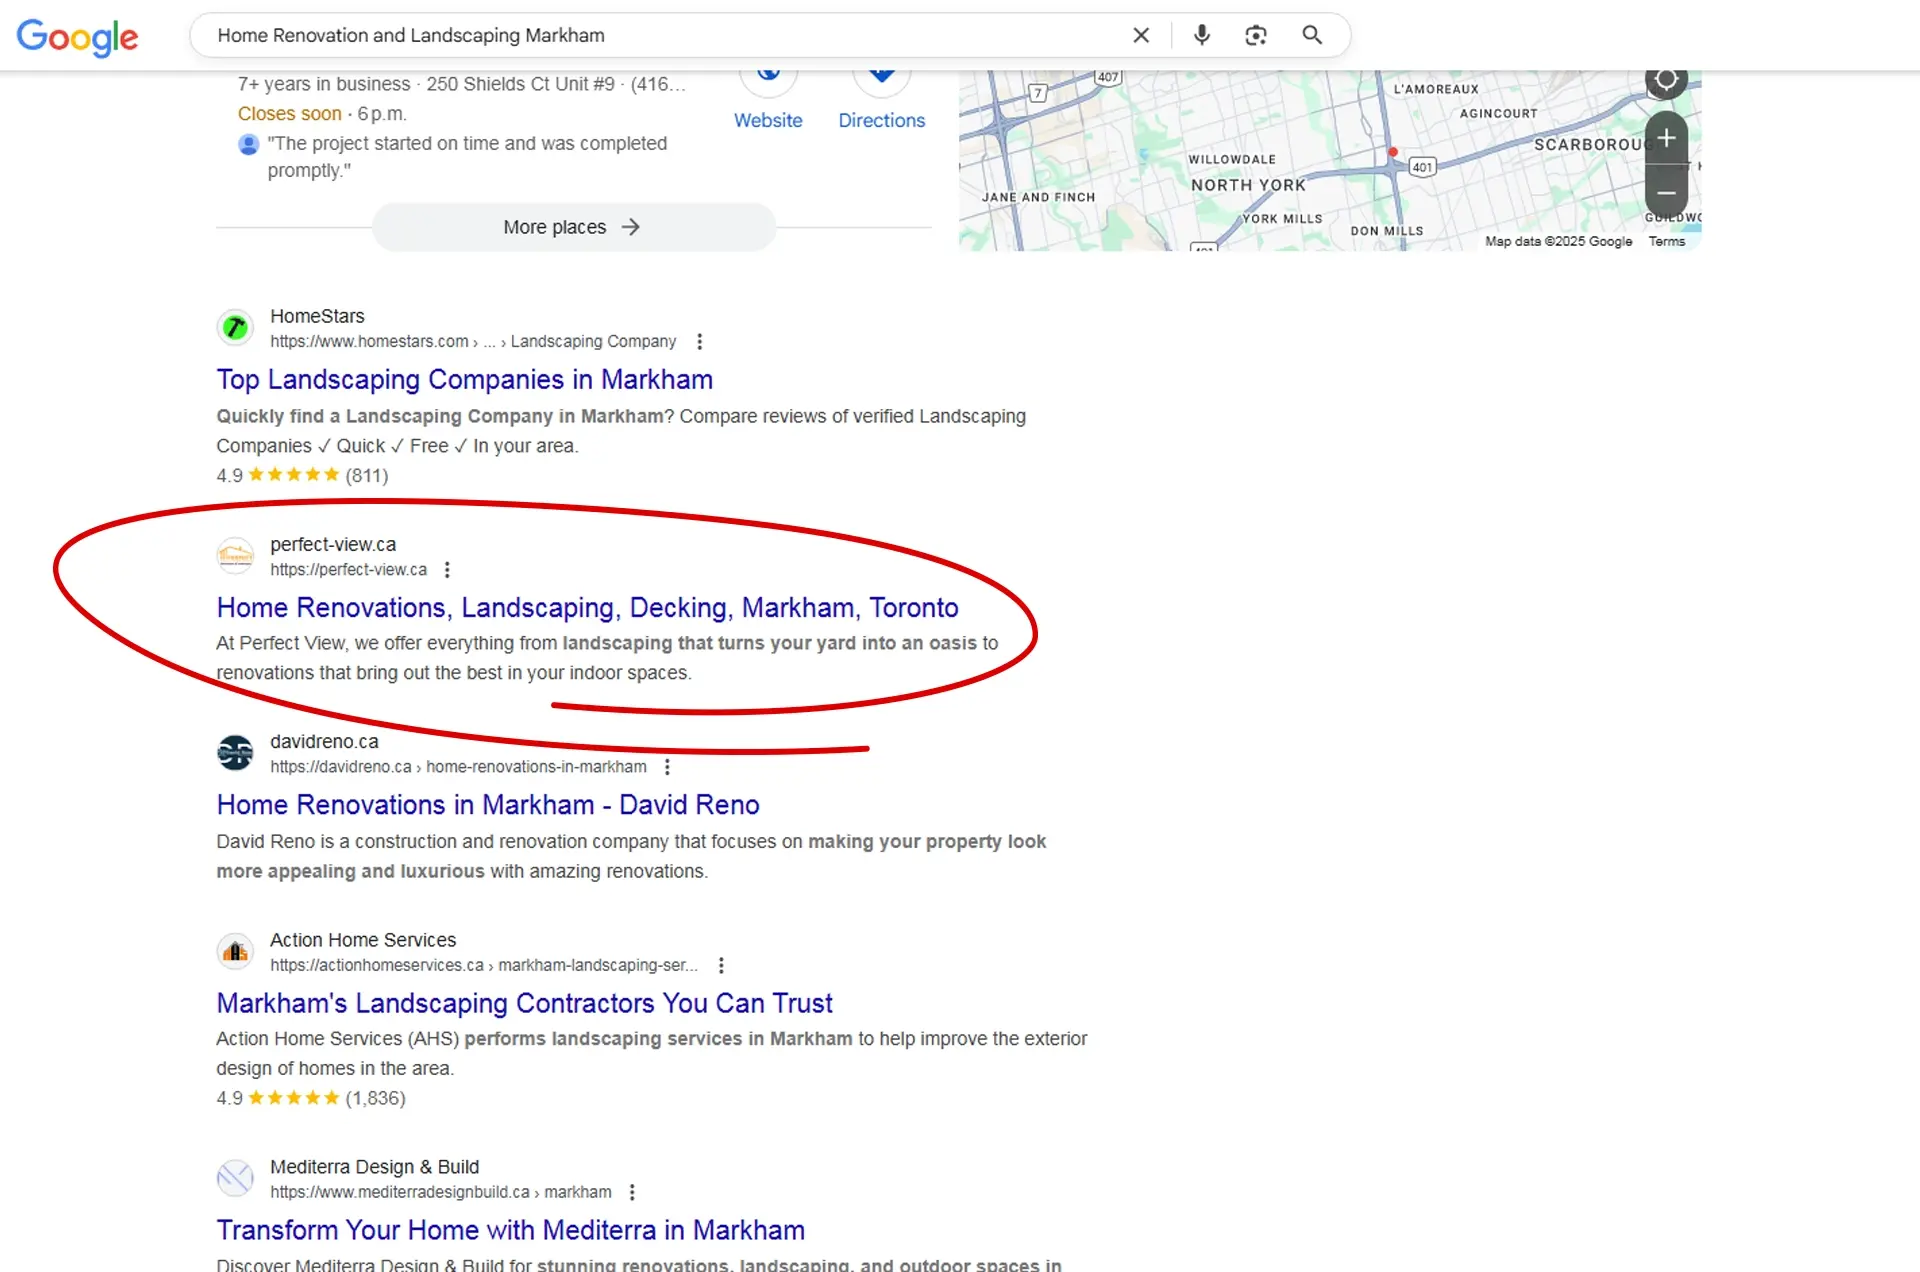Clear the search box text

click(1141, 35)
